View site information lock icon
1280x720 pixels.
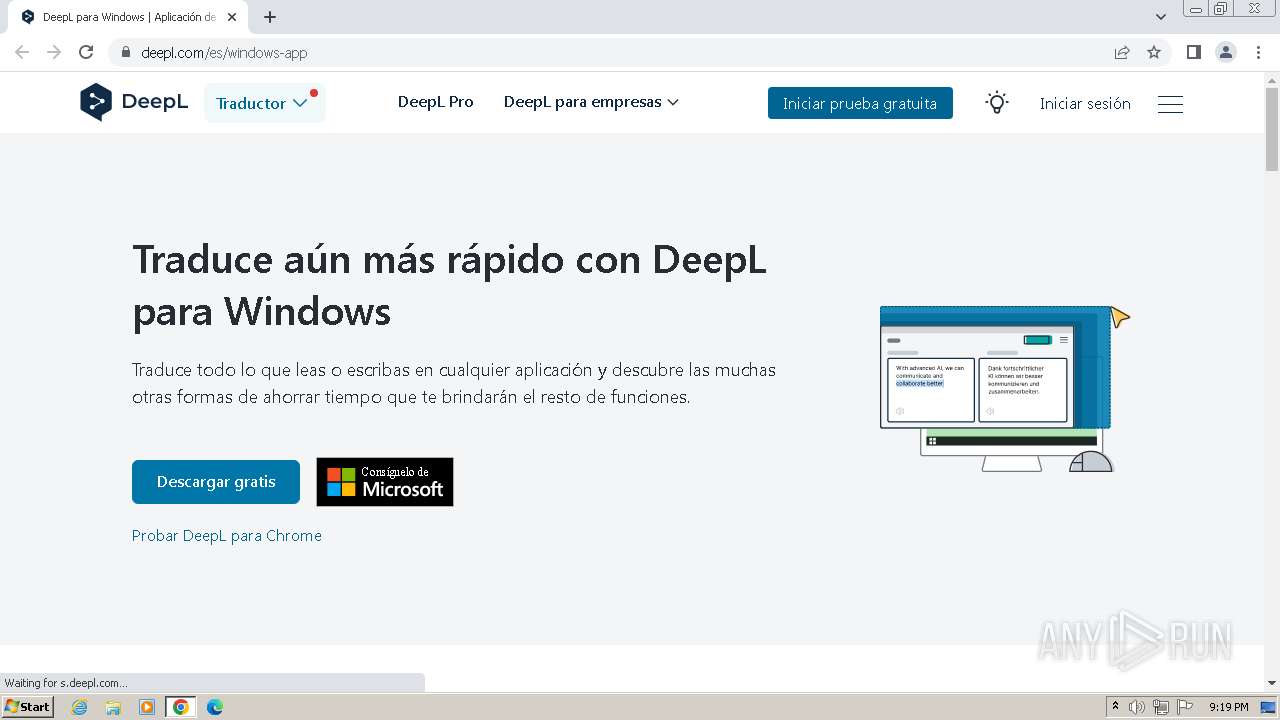(126, 53)
